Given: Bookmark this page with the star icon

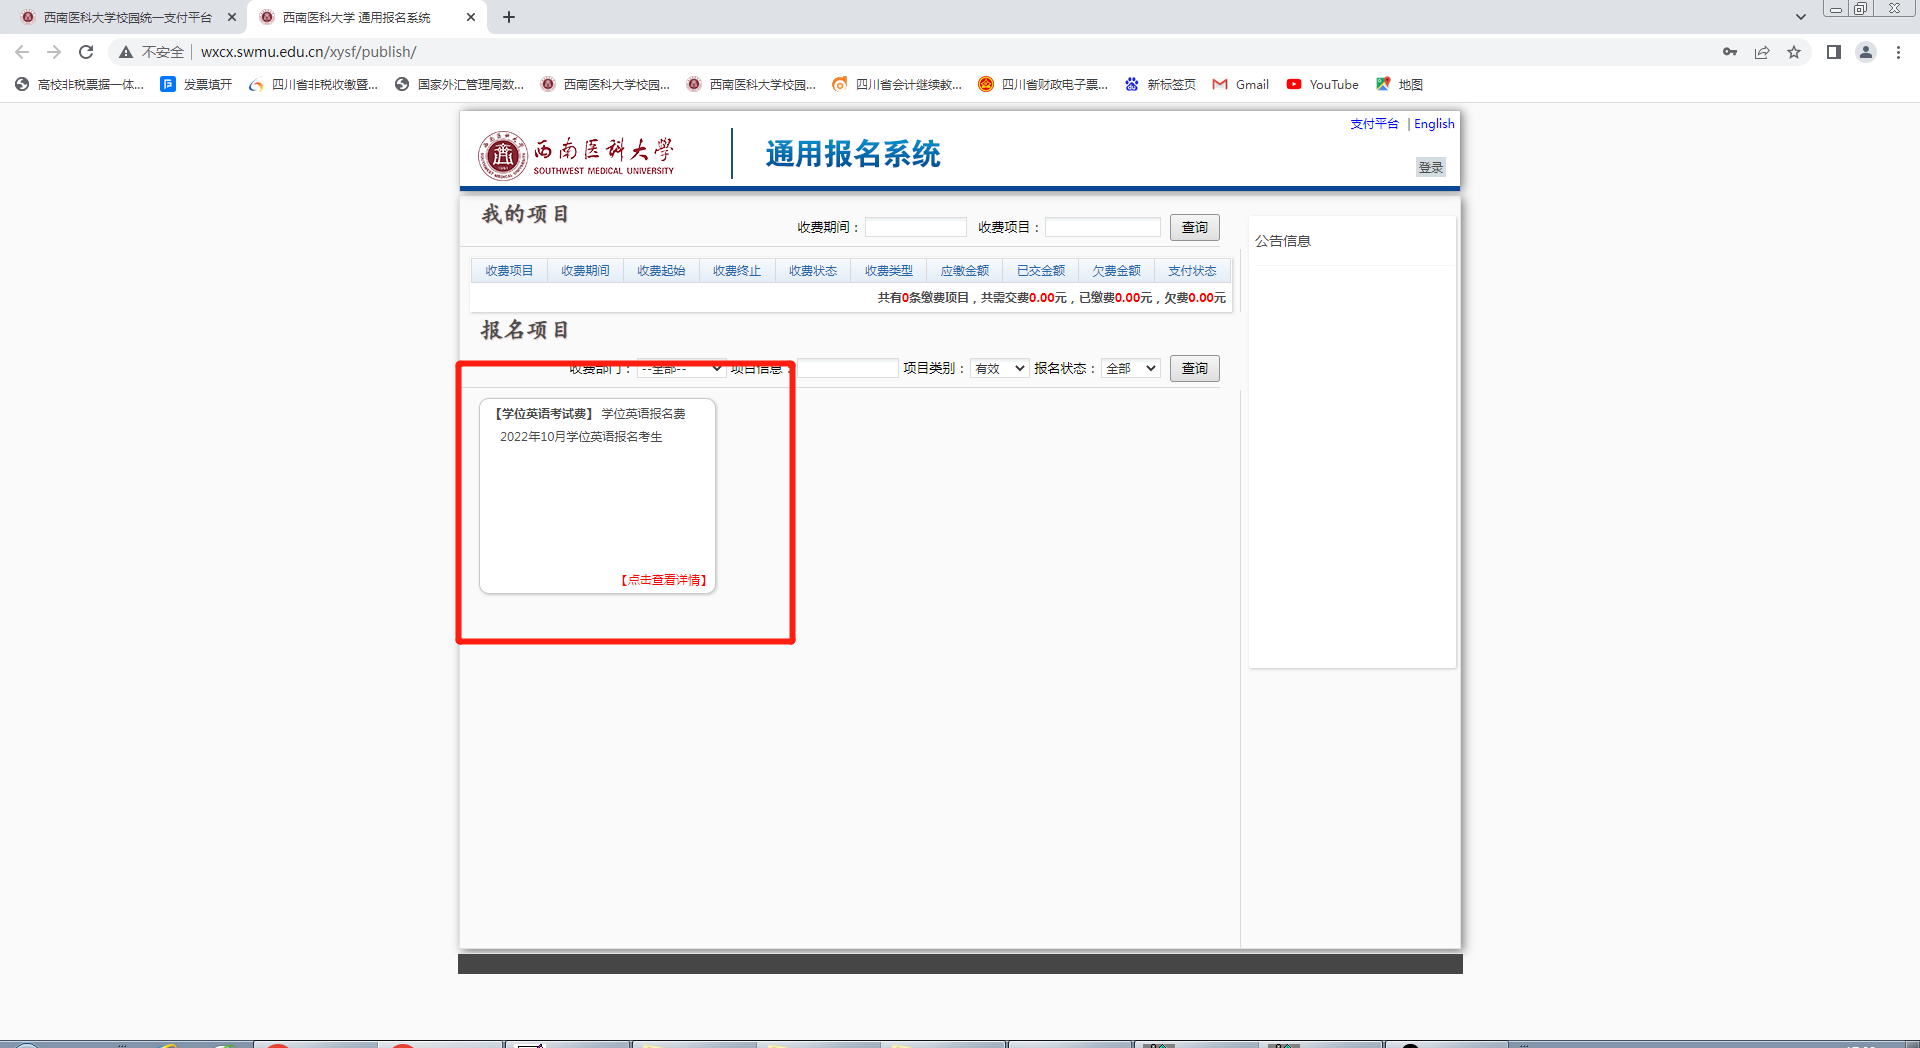Looking at the screenshot, I should tap(1794, 52).
